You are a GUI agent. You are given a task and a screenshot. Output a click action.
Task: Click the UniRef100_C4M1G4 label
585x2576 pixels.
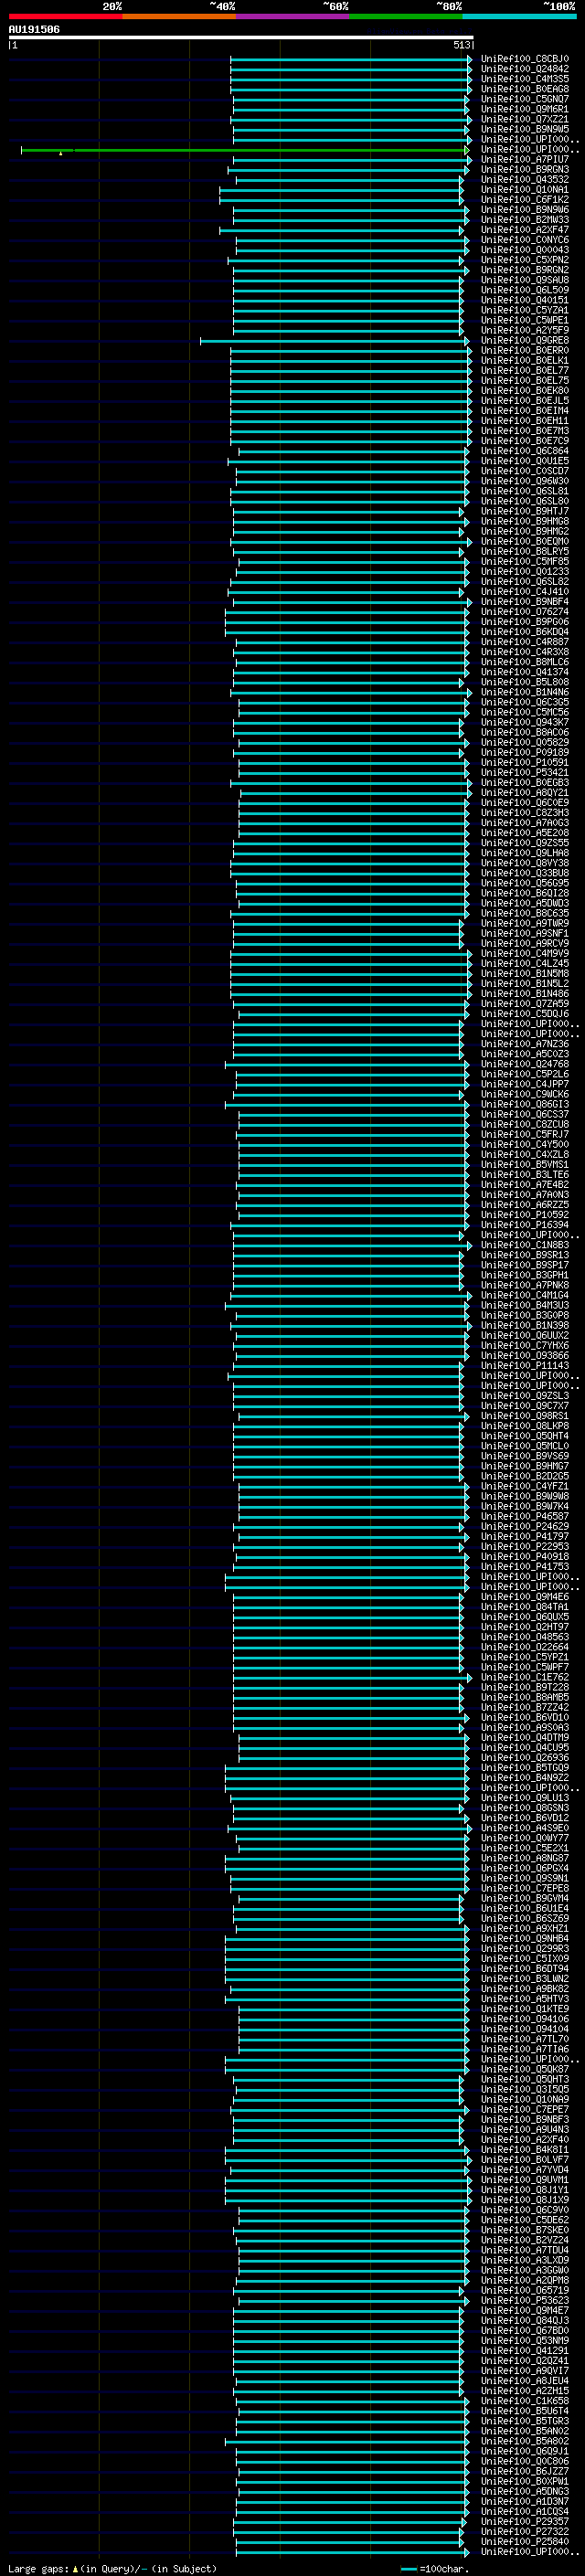[524, 1295]
